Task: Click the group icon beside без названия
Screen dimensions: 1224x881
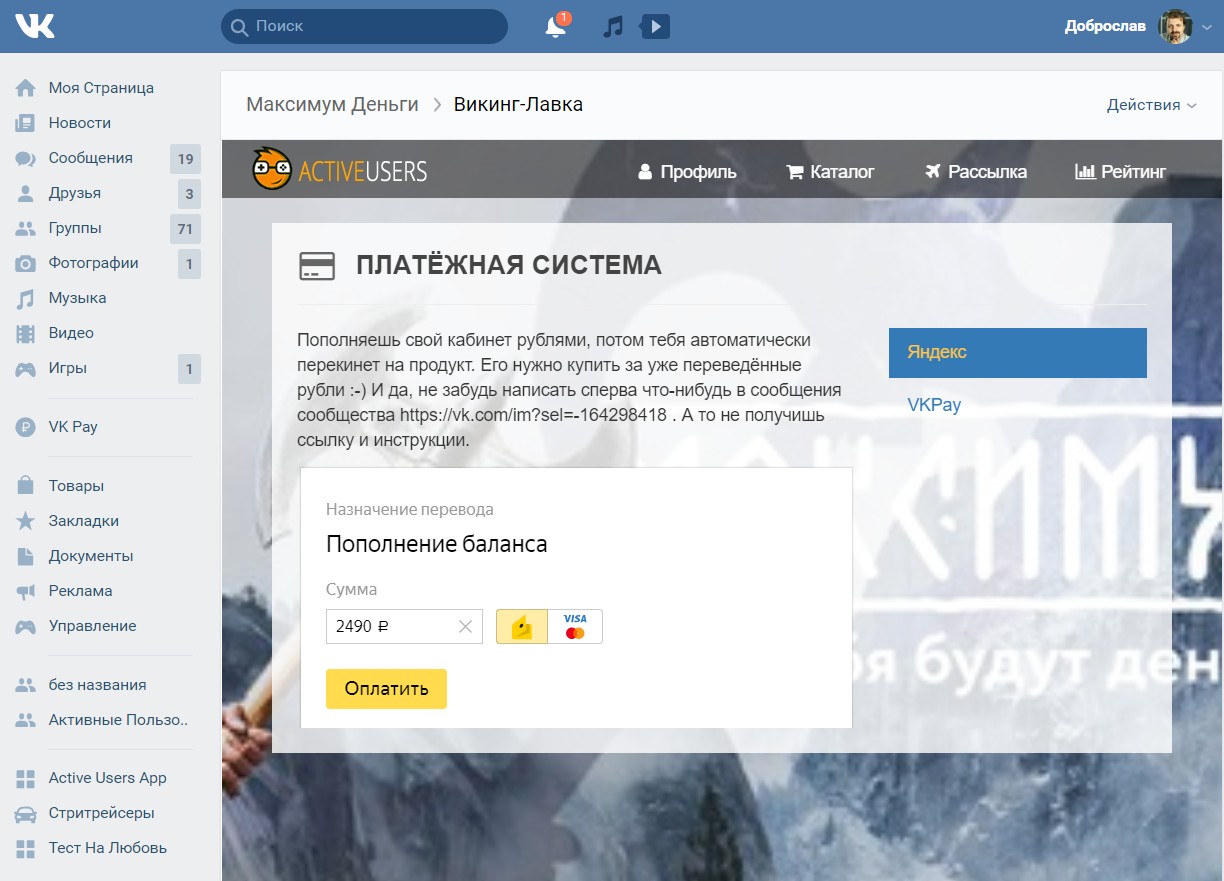Action: (26, 685)
